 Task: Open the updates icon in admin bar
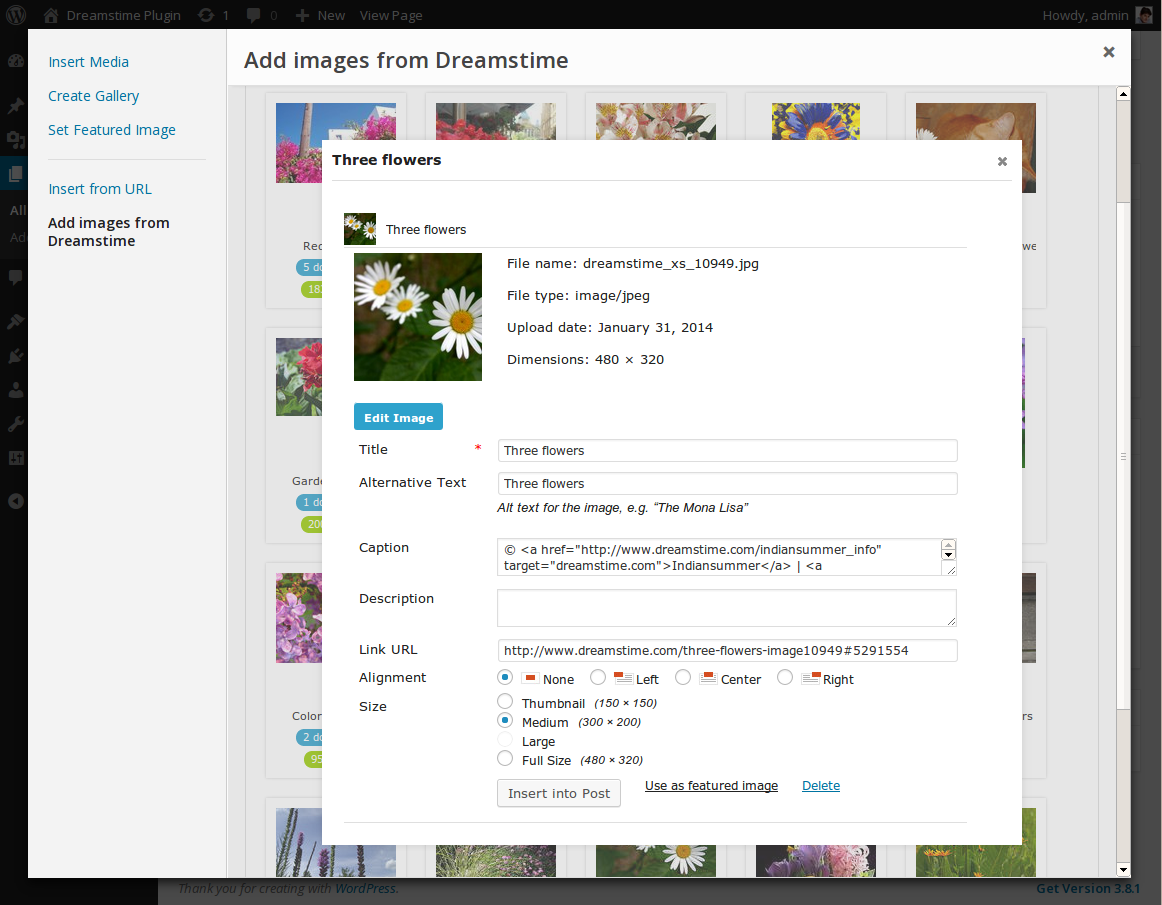(206, 15)
